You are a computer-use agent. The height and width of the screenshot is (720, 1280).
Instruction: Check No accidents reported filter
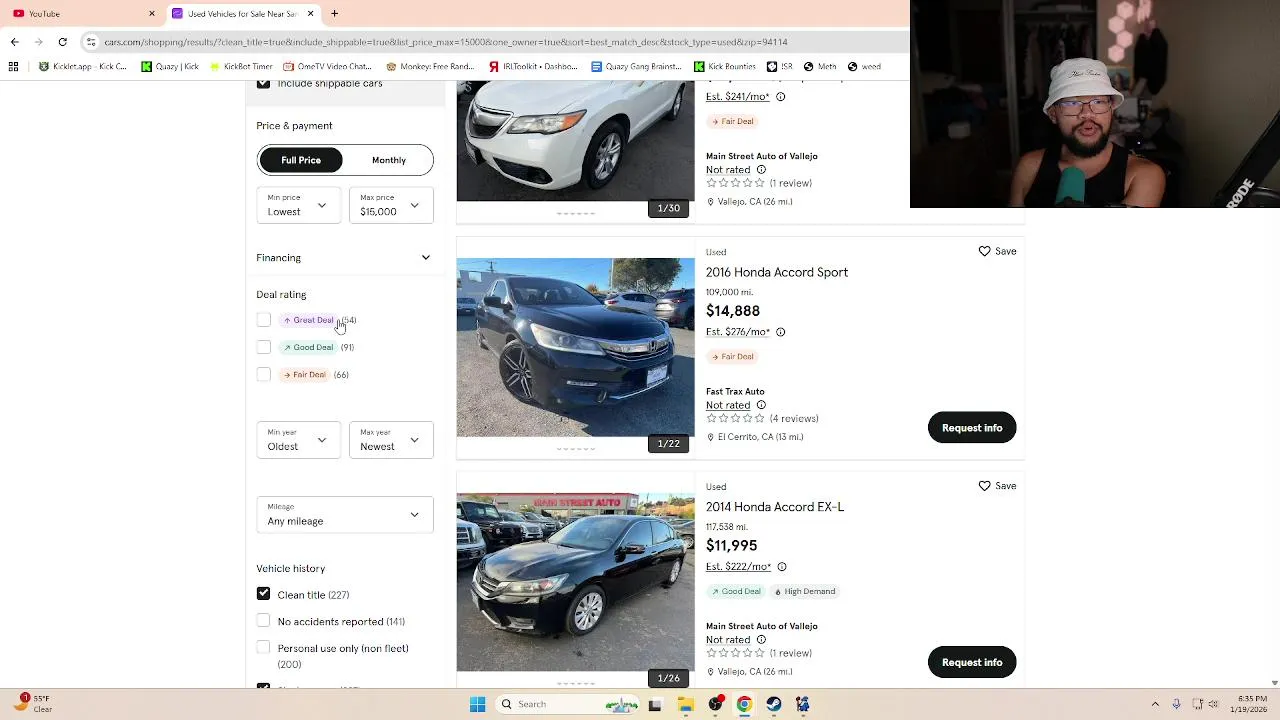coord(264,621)
